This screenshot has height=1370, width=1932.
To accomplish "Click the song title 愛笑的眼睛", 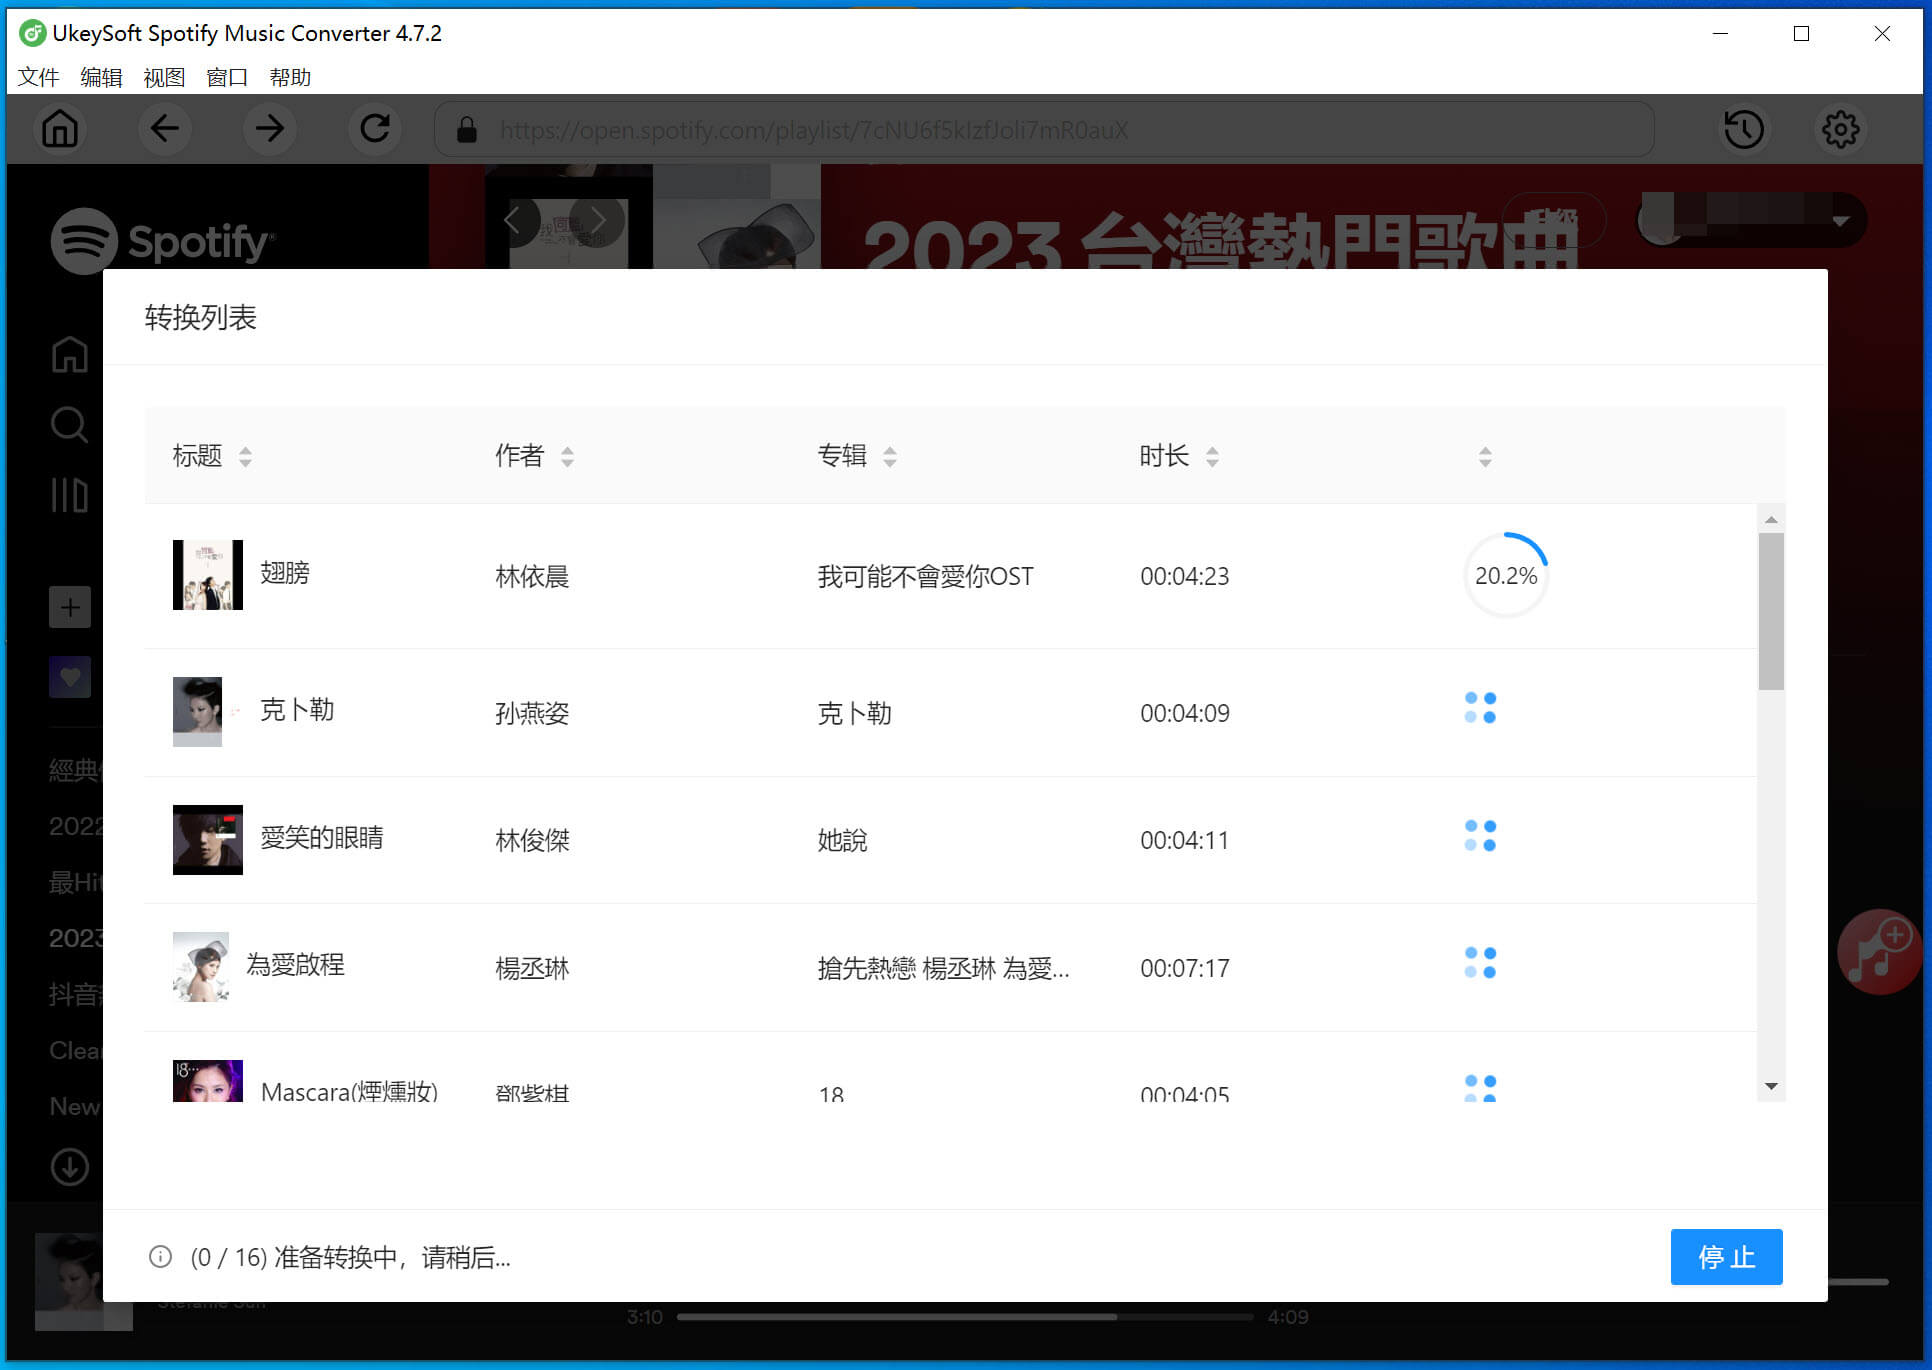I will point(322,838).
